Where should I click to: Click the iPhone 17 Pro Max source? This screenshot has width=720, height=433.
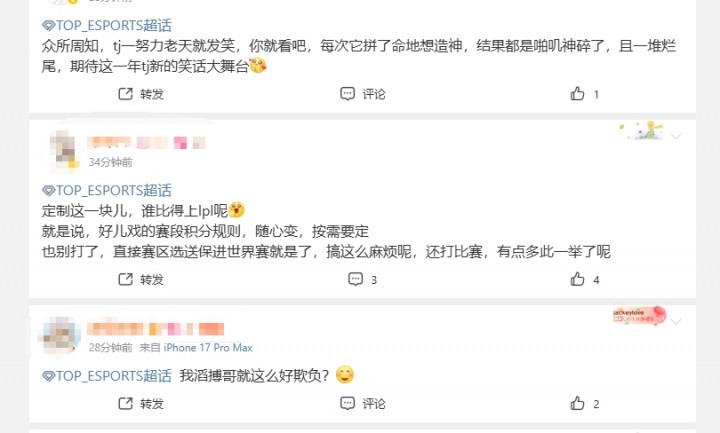click(x=208, y=348)
